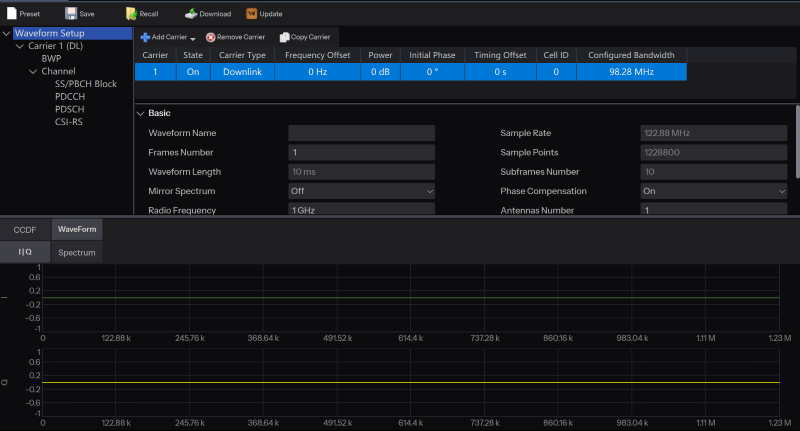Click the Waveform Name input field
The width and height of the screenshot is (800, 431).
click(361, 133)
